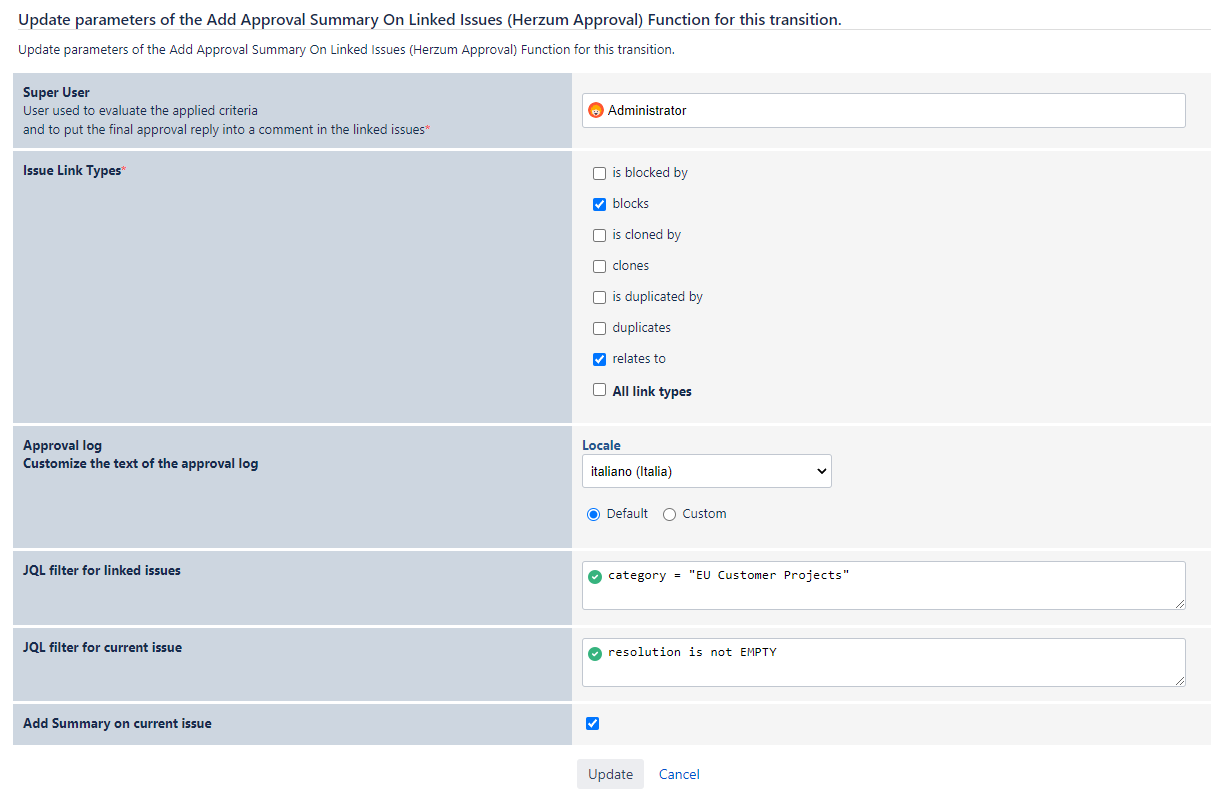Tick the "is cloned by" checkbox
Screen dimensions: 1211x812
(600, 235)
